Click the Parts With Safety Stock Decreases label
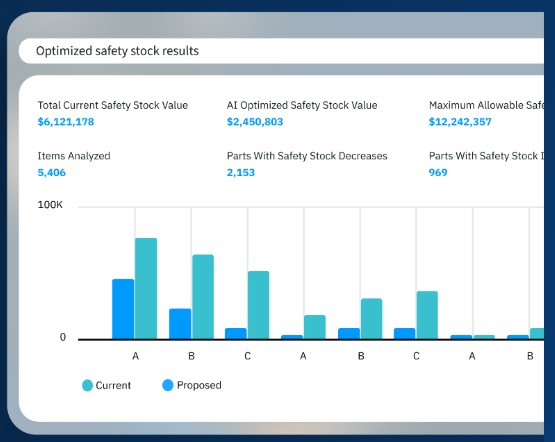This screenshot has width=555, height=442. tap(307, 156)
